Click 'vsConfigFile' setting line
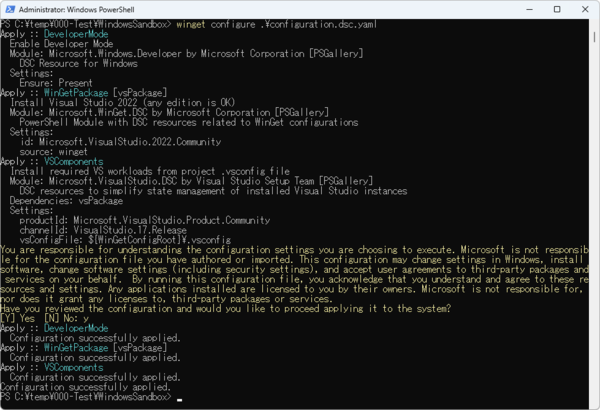 pos(125,240)
